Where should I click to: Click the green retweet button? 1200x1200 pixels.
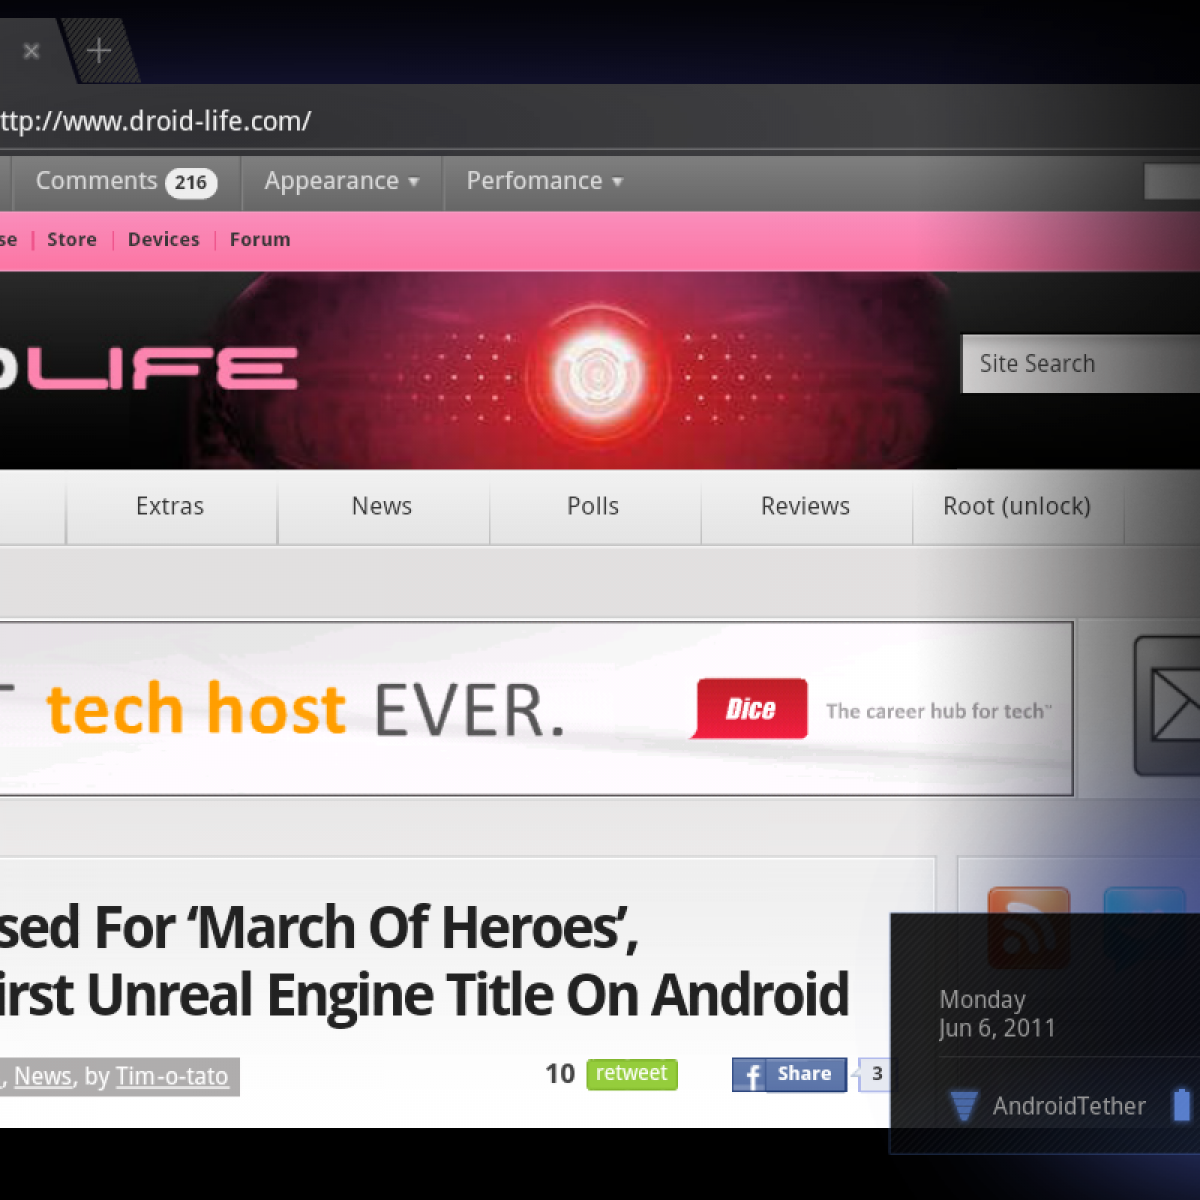631,1074
